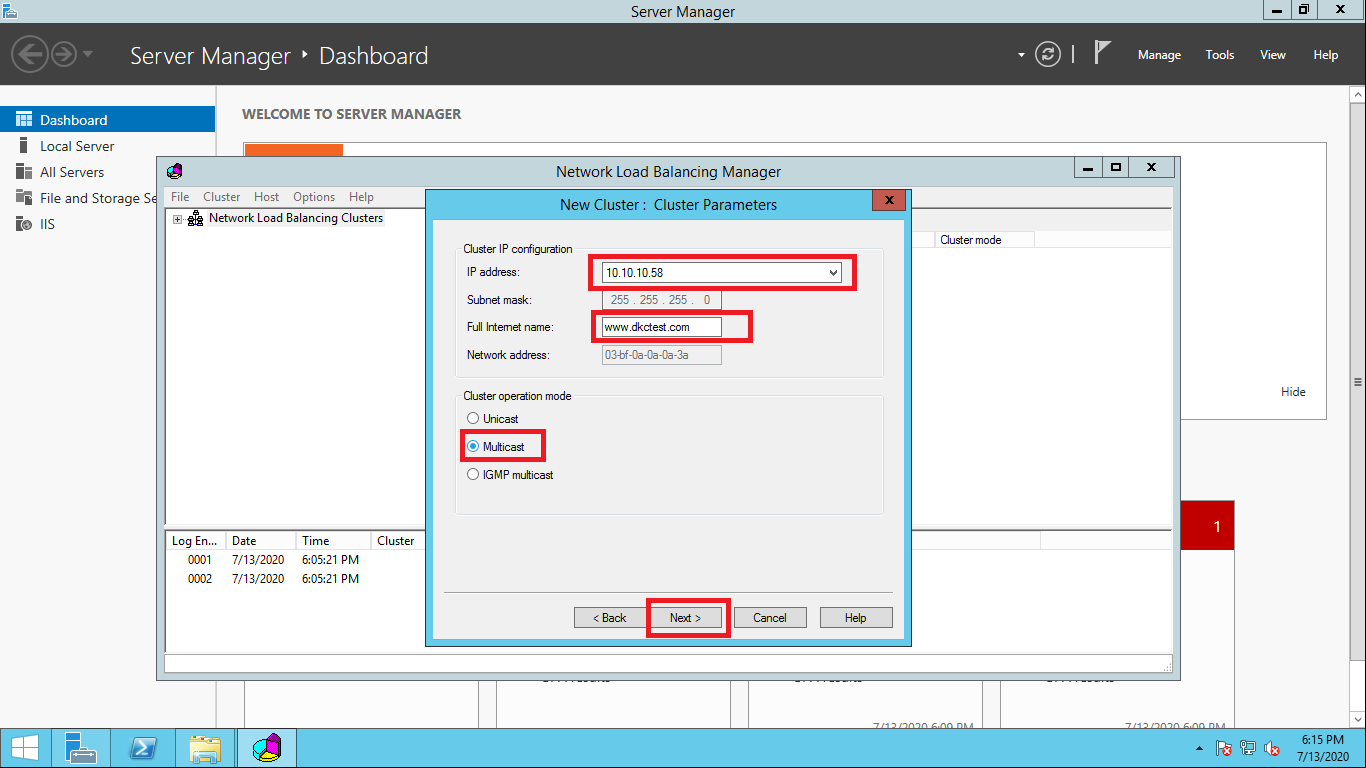Open the Server Manager navigation history dropdown
This screenshot has height=768, width=1366.
(x=88, y=54)
